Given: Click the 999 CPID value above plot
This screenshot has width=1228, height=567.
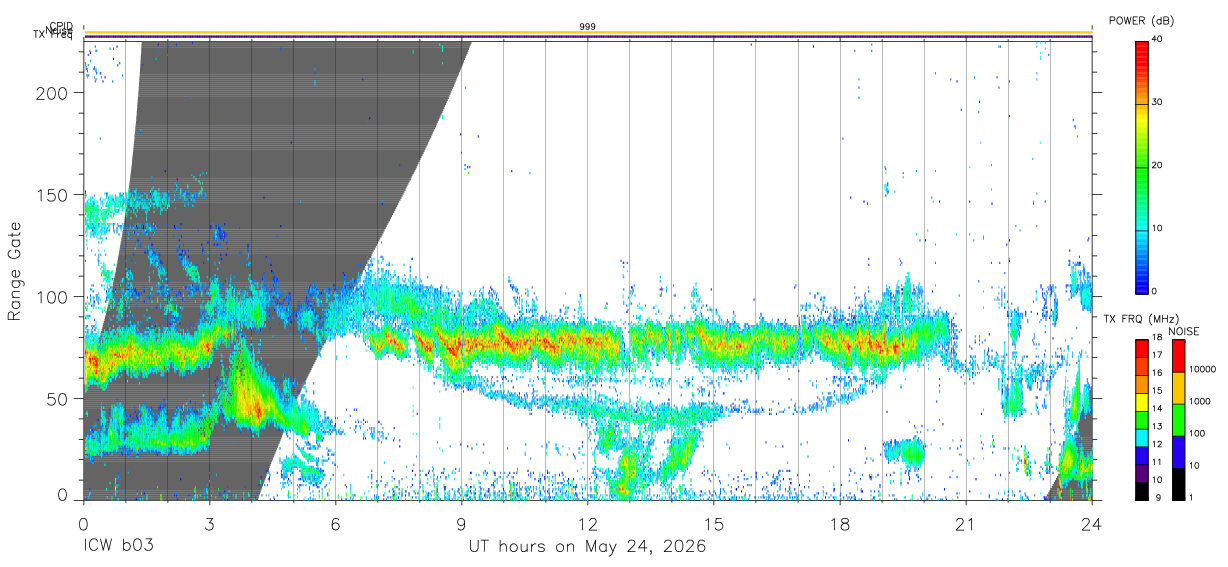Looking at the screenshot, I should (587, 26).
